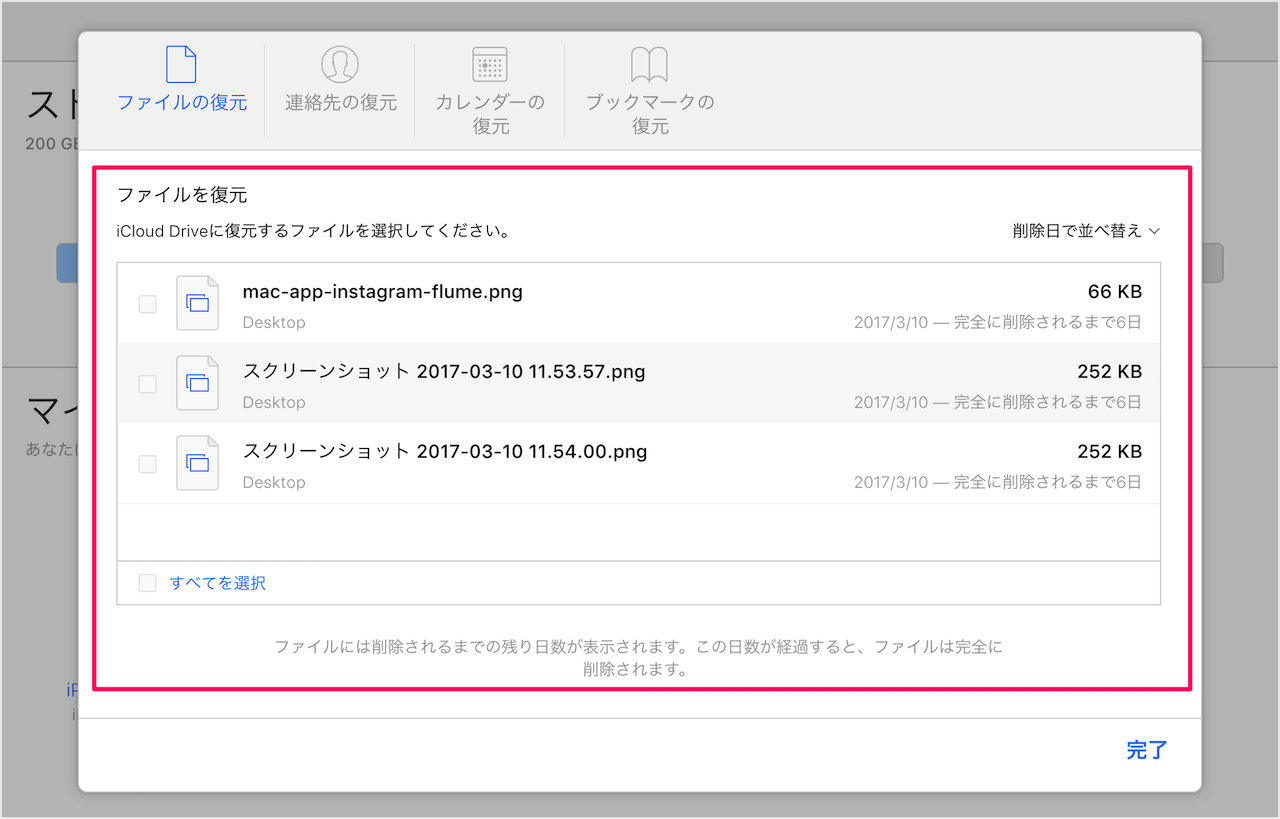Click the Restore Contacts person icon
1280x819 pixels.
pos(340,64)
